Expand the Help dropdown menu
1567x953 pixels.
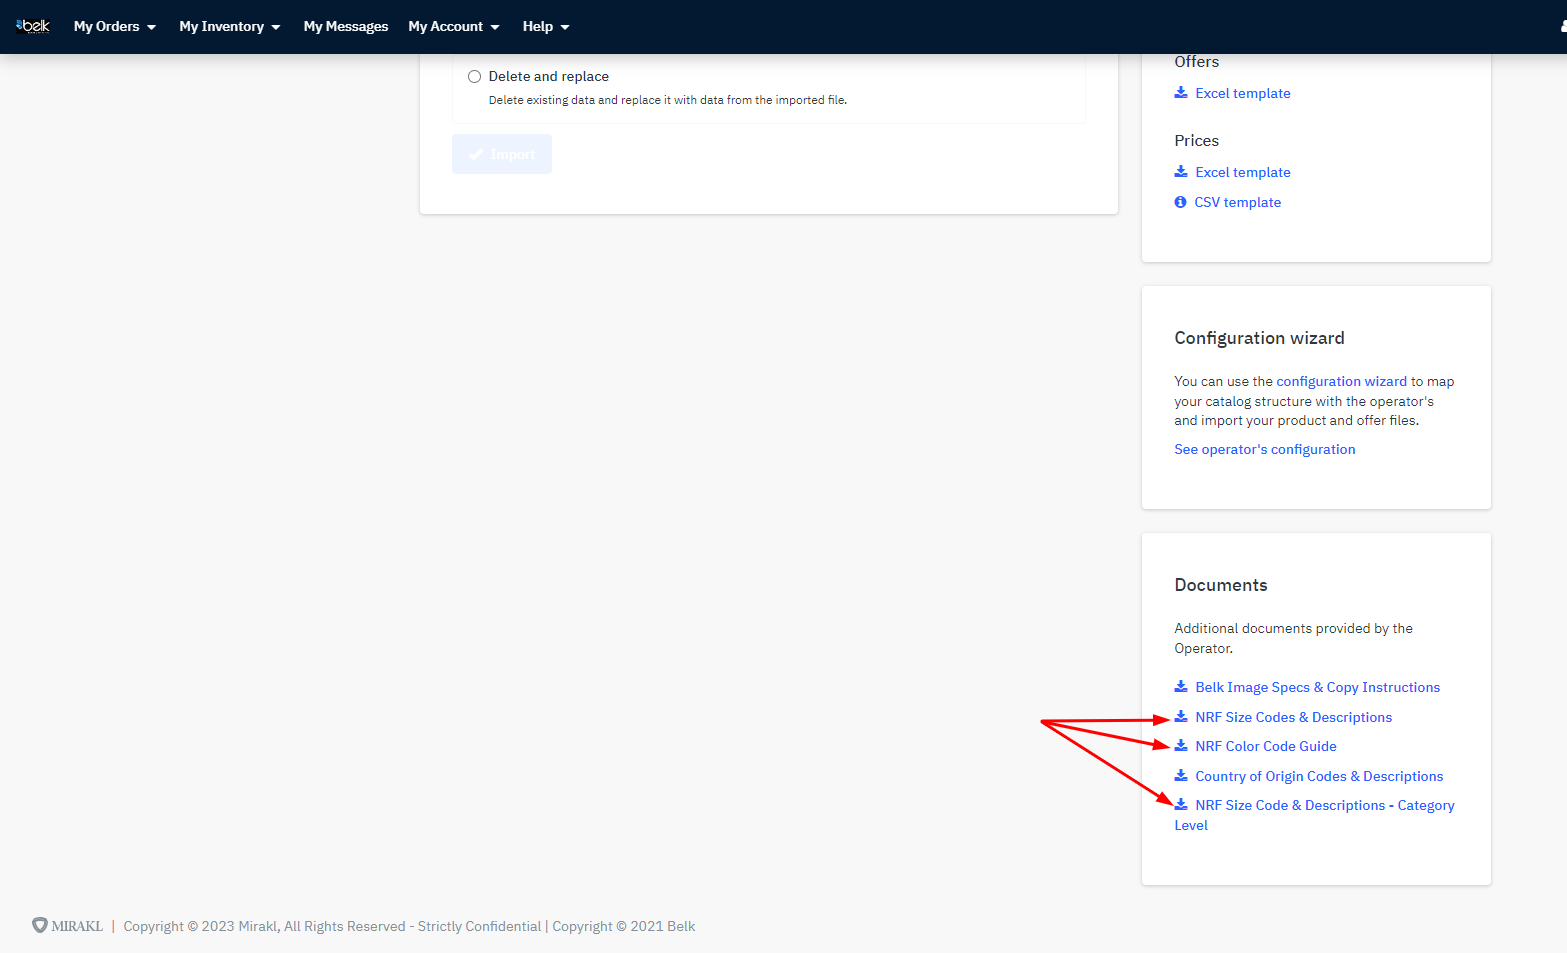point(546,27)
